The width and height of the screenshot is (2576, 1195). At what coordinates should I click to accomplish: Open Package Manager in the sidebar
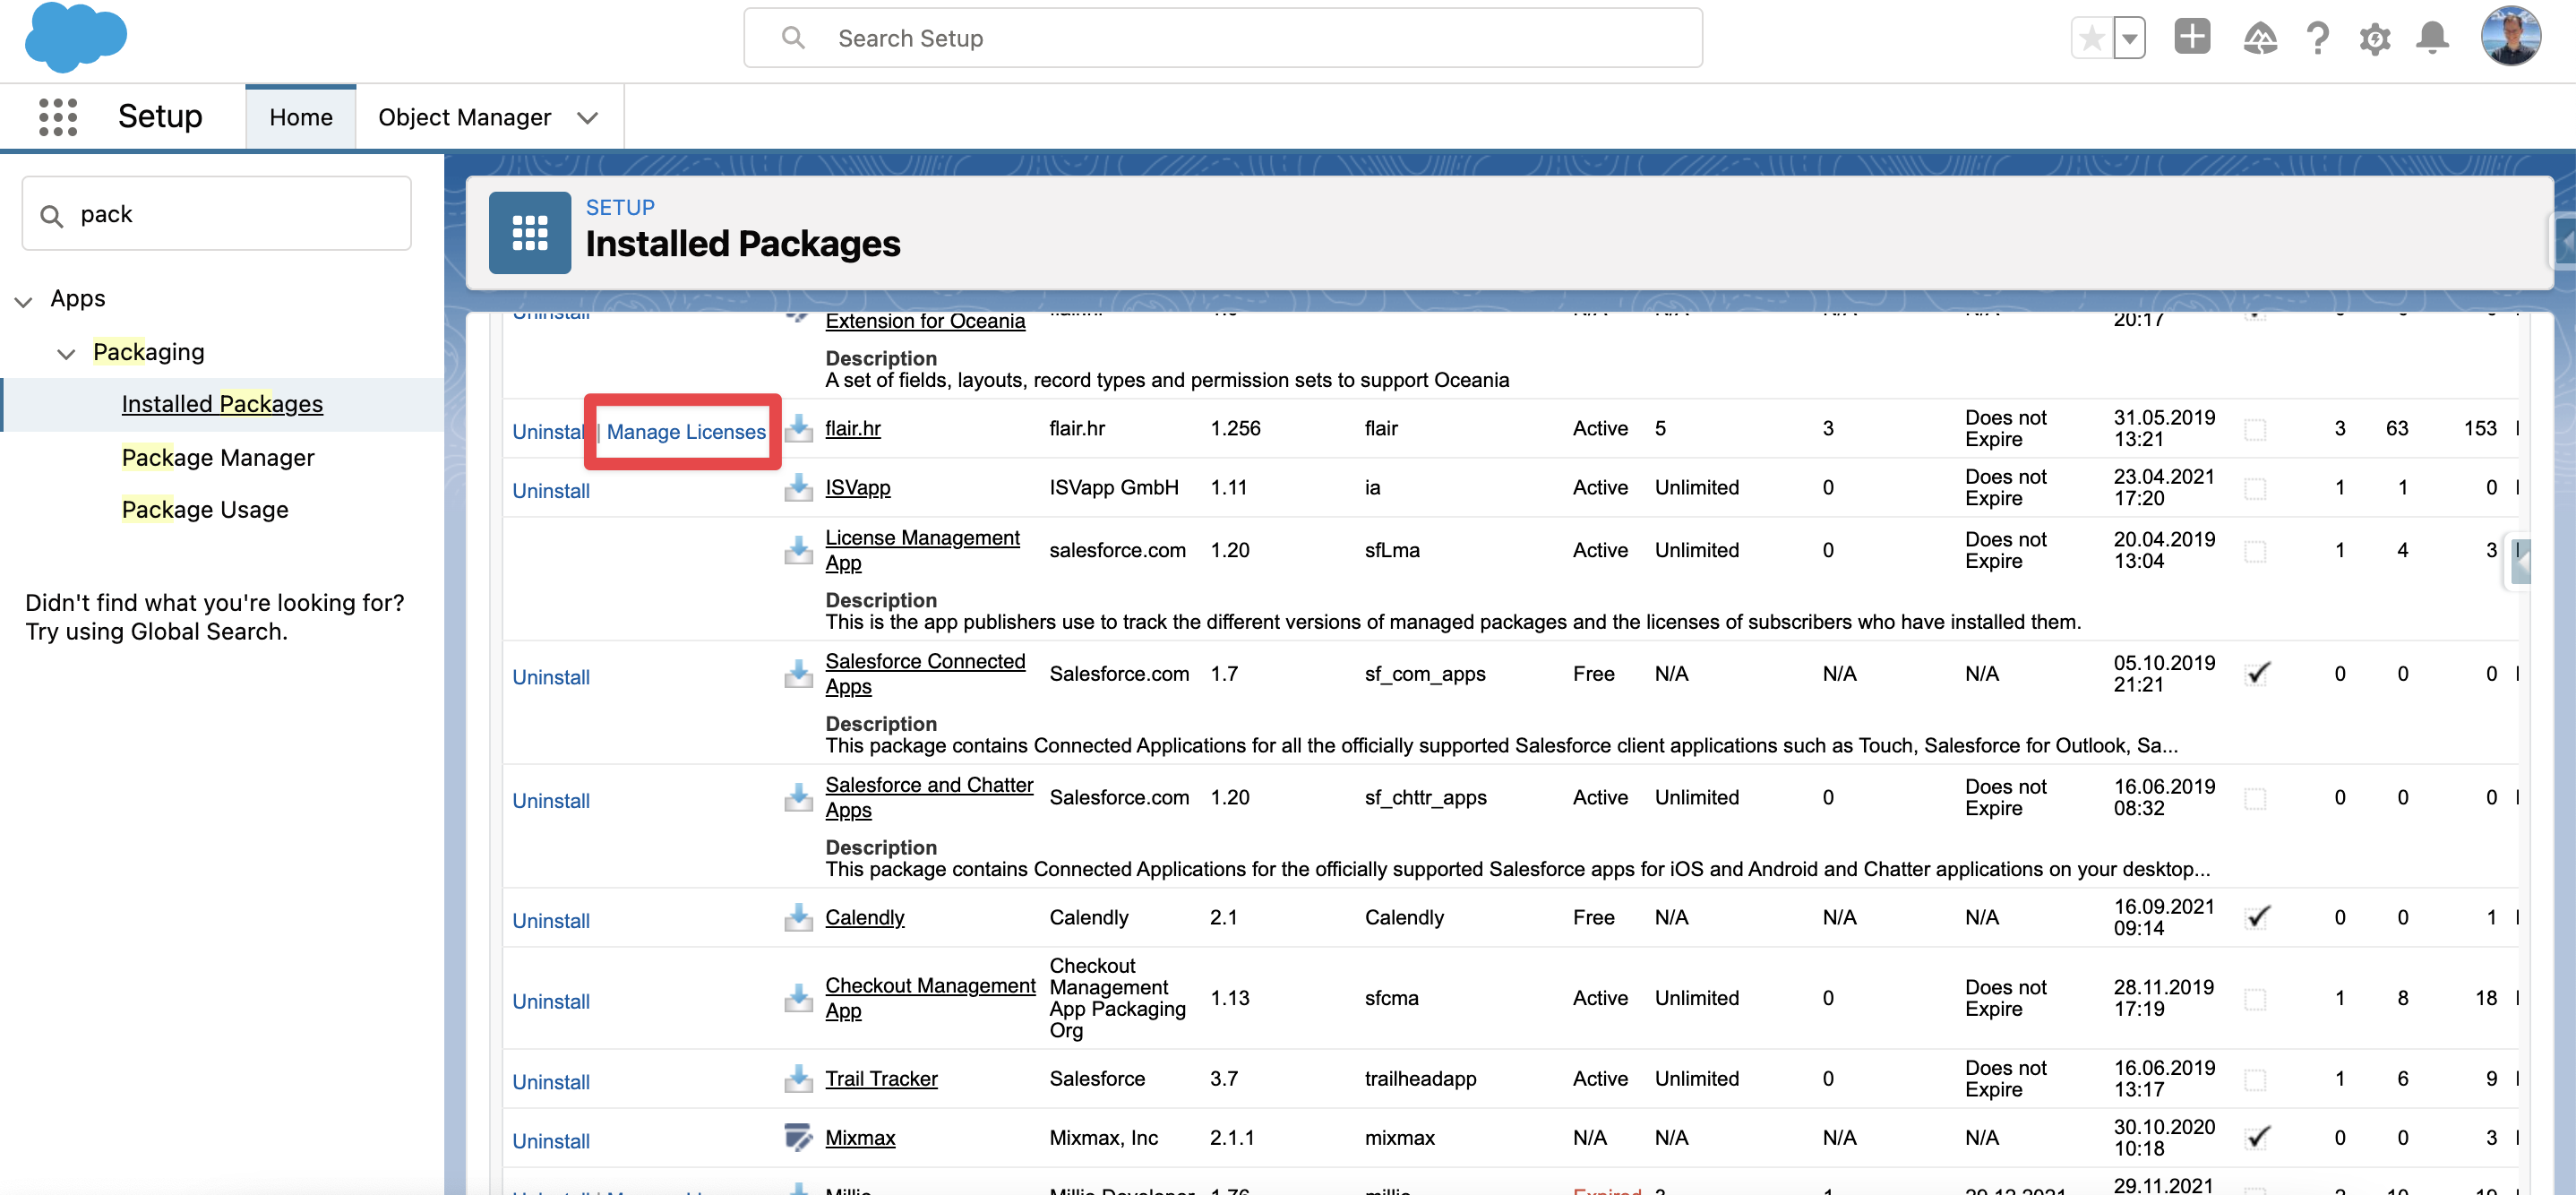tap(218, 457)
